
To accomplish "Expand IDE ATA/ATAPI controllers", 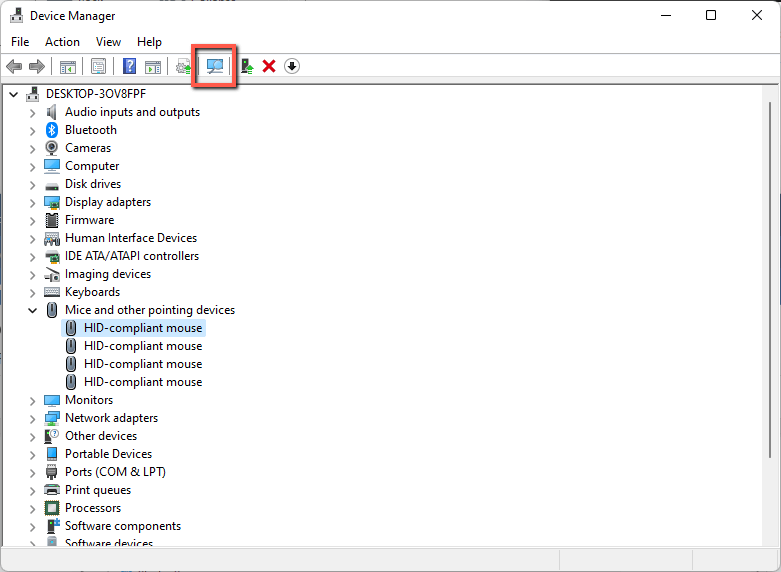I will pyautogui.click(x=32, y=257).
